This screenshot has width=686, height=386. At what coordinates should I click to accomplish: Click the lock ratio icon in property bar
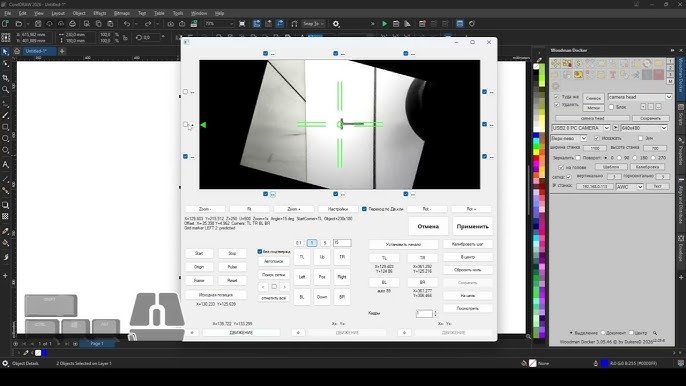[x=125, y=38]
